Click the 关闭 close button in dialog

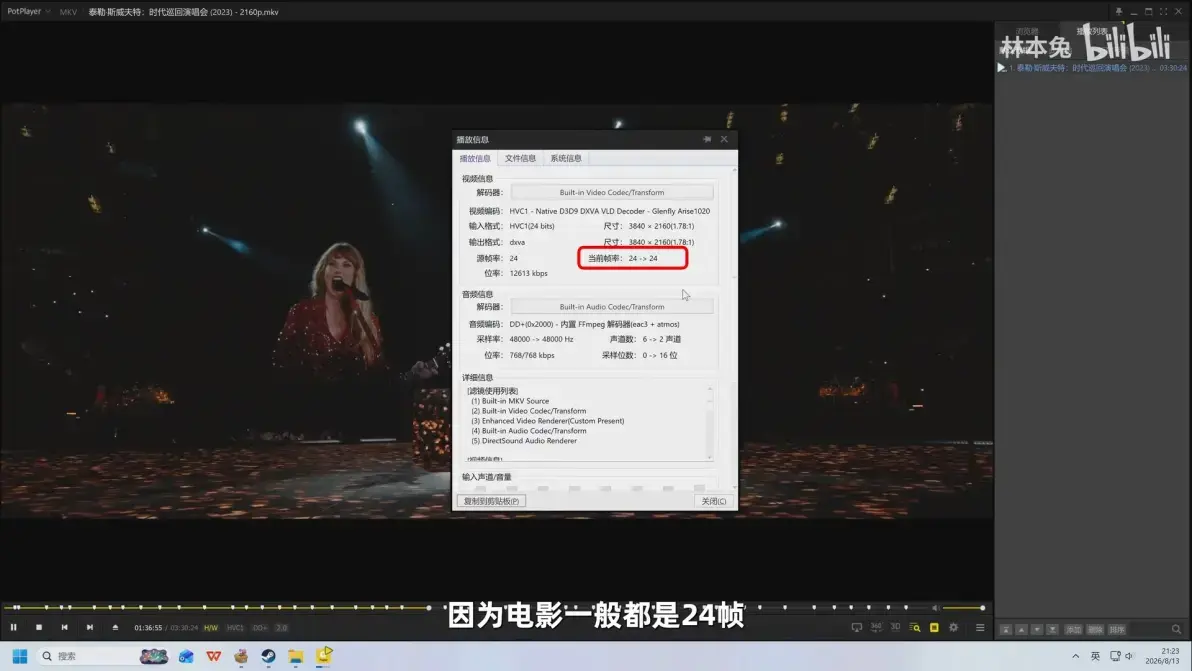(x=713, y=502)
